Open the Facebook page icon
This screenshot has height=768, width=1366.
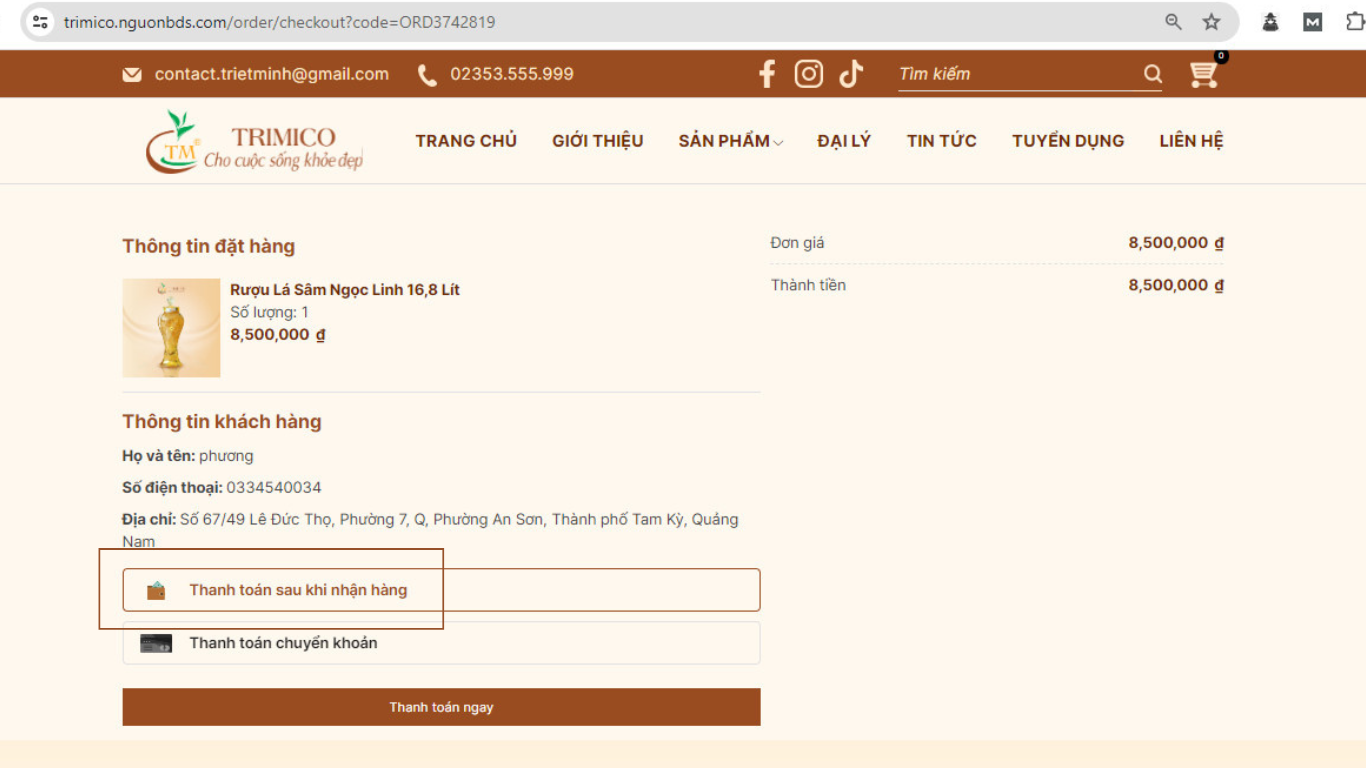(767, 74)
